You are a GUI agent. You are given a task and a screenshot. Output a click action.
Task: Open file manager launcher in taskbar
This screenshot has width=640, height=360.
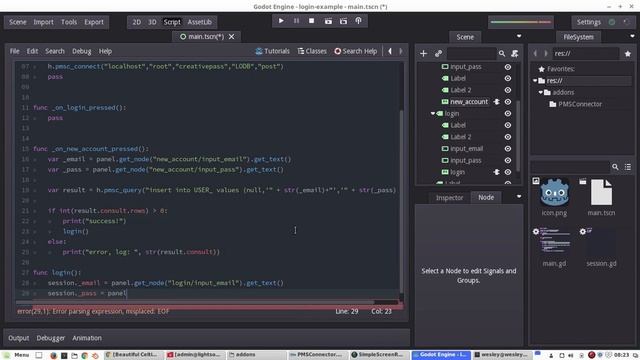click(74, 355)
